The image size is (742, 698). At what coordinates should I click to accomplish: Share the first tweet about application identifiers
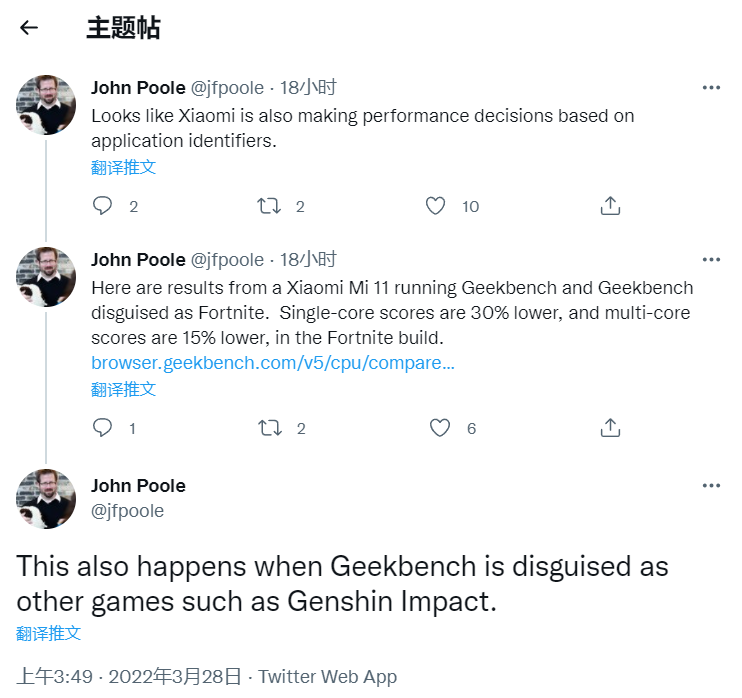pyautogui.click(x=610, y=206)
